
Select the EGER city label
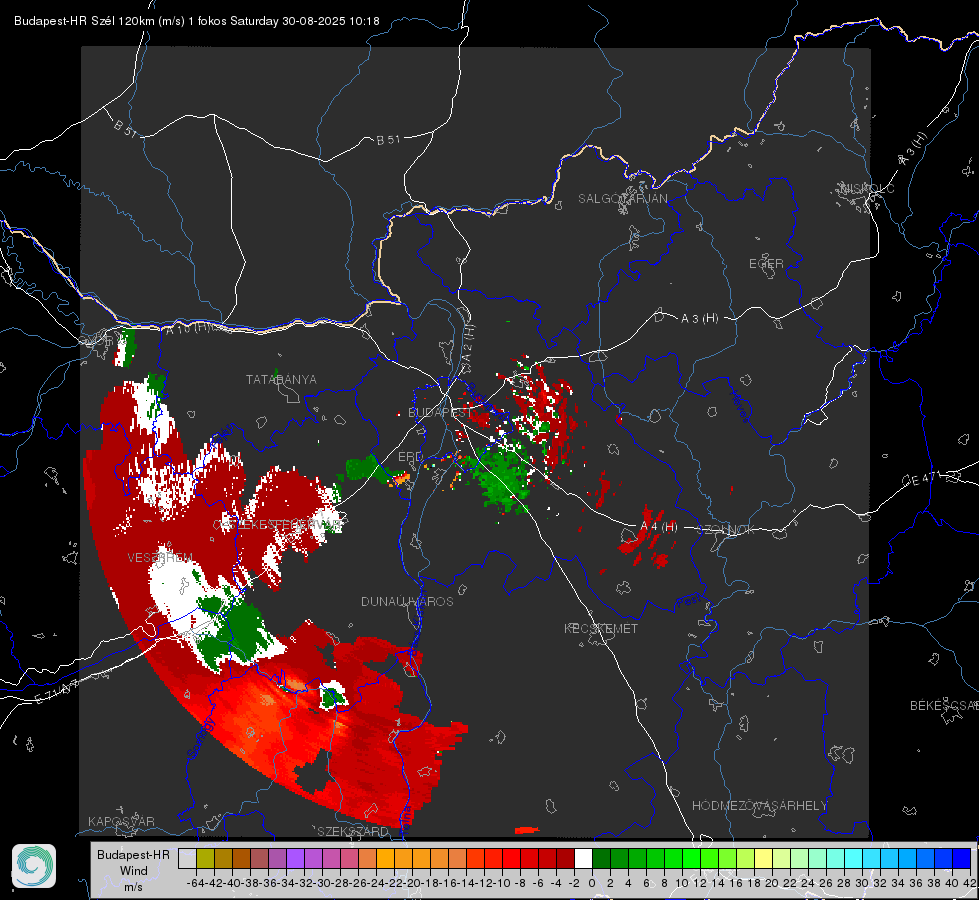tap(766, 264)
